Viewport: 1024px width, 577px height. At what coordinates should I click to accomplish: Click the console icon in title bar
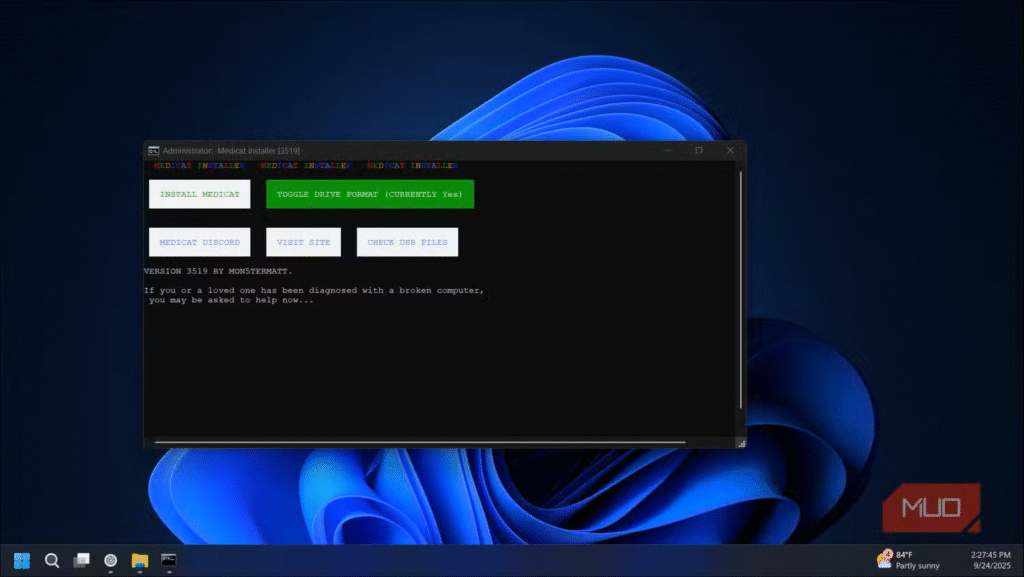click(153, 150)
